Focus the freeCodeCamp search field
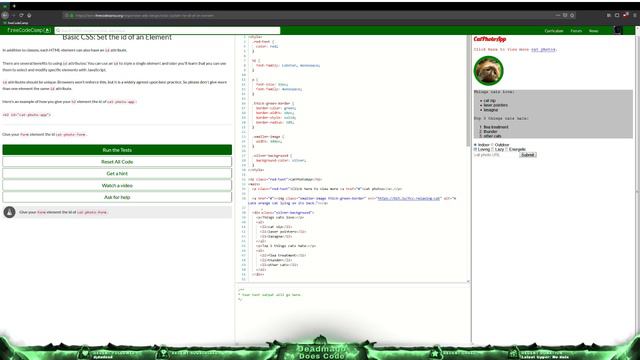The image size is (640, 360). [x=167, y=31]
